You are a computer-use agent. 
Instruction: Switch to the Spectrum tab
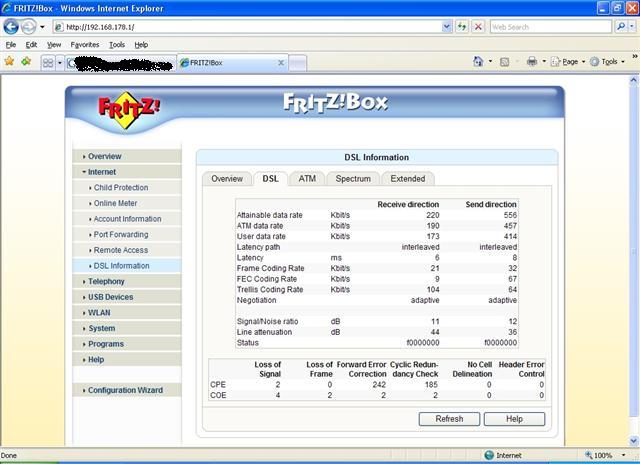(x=353, y=179)
